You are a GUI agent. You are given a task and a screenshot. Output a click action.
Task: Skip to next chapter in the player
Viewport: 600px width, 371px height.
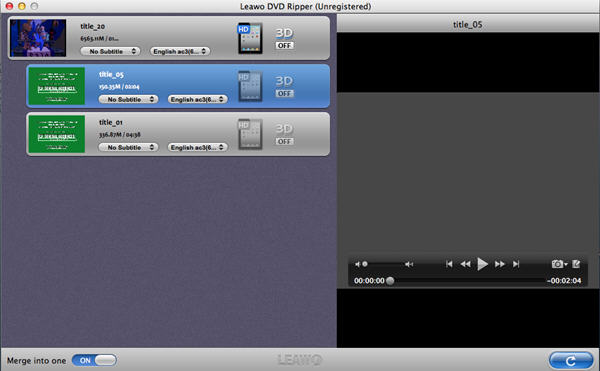(516, 264)
